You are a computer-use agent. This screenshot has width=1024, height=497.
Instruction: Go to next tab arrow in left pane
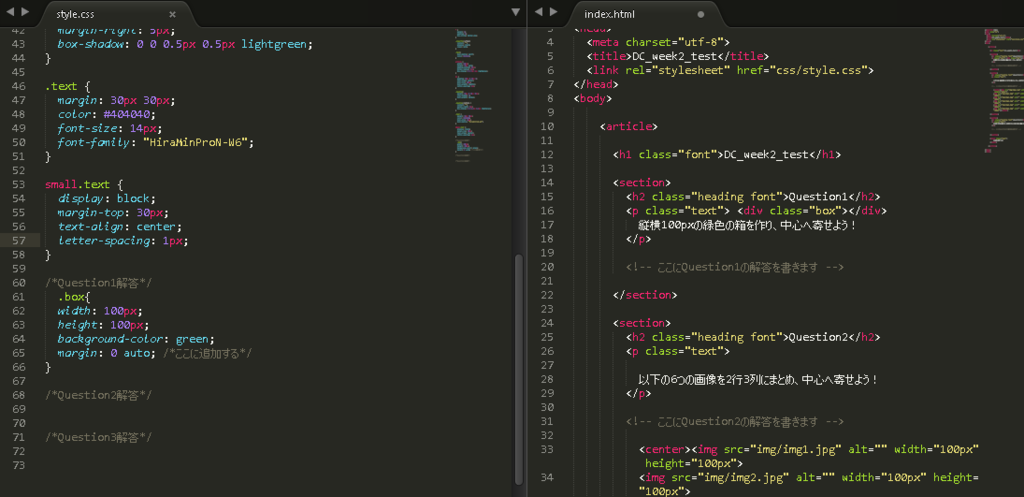25,12
